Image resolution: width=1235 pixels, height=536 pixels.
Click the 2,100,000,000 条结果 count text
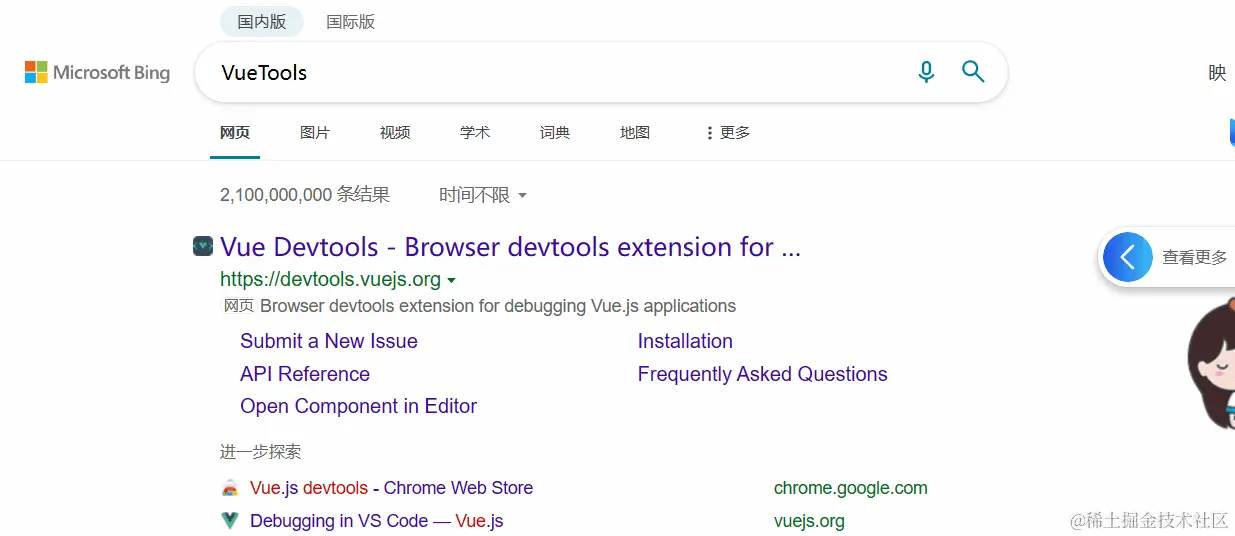305,195
